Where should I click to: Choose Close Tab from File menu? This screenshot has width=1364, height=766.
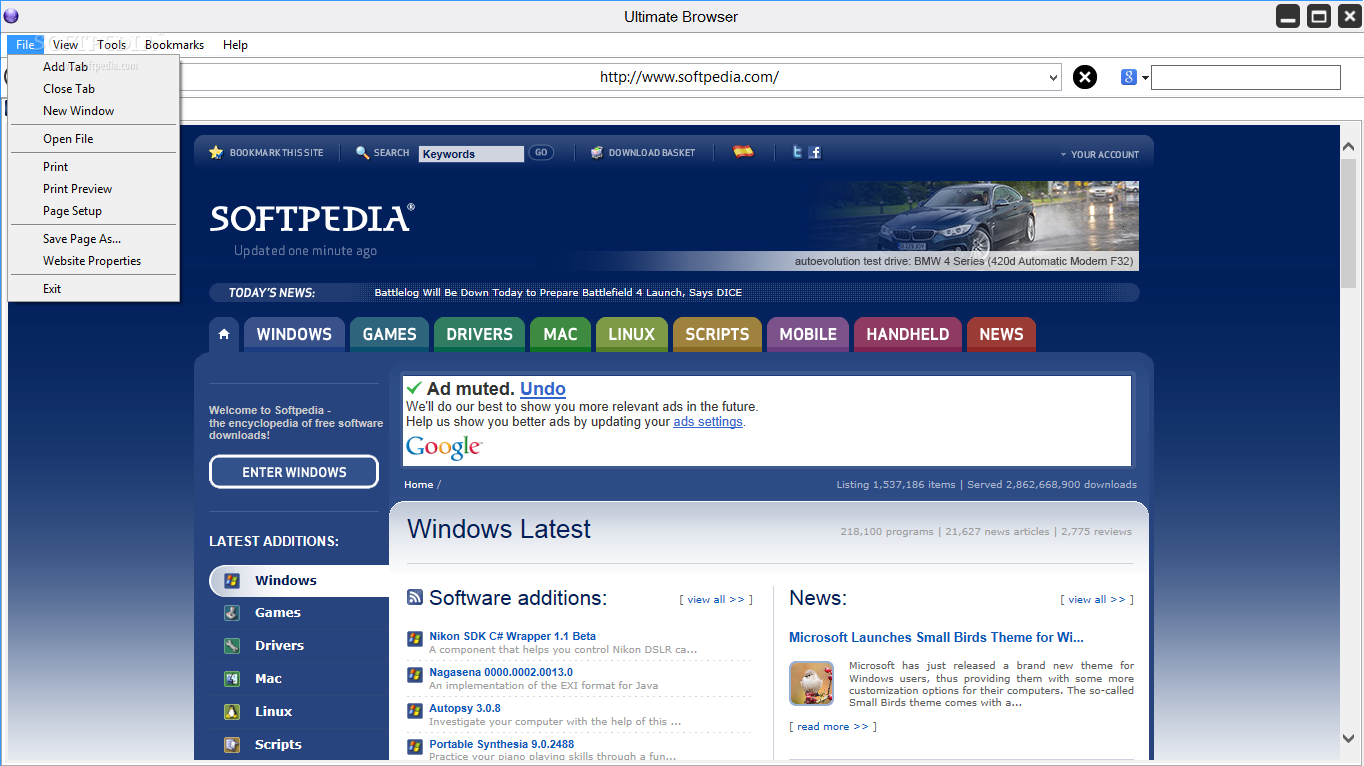pyautogui.click(x=93, y=89)
